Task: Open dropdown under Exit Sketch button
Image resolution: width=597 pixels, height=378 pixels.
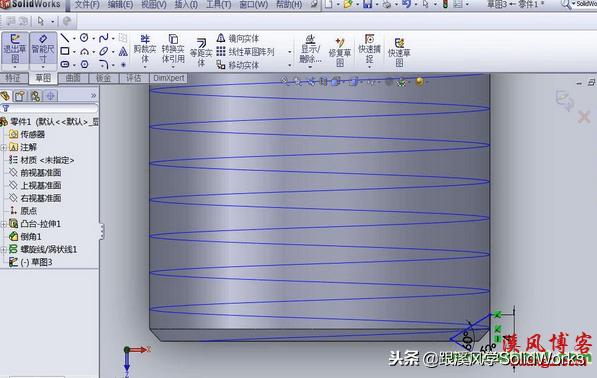Action: (x=15, y=67)
